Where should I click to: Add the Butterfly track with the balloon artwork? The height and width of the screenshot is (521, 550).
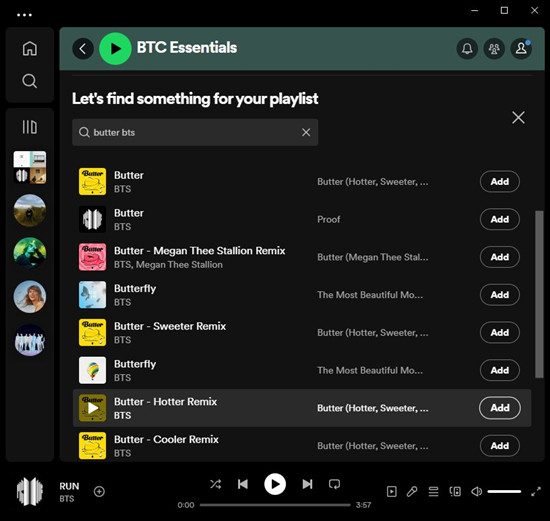tap(499, 370)
